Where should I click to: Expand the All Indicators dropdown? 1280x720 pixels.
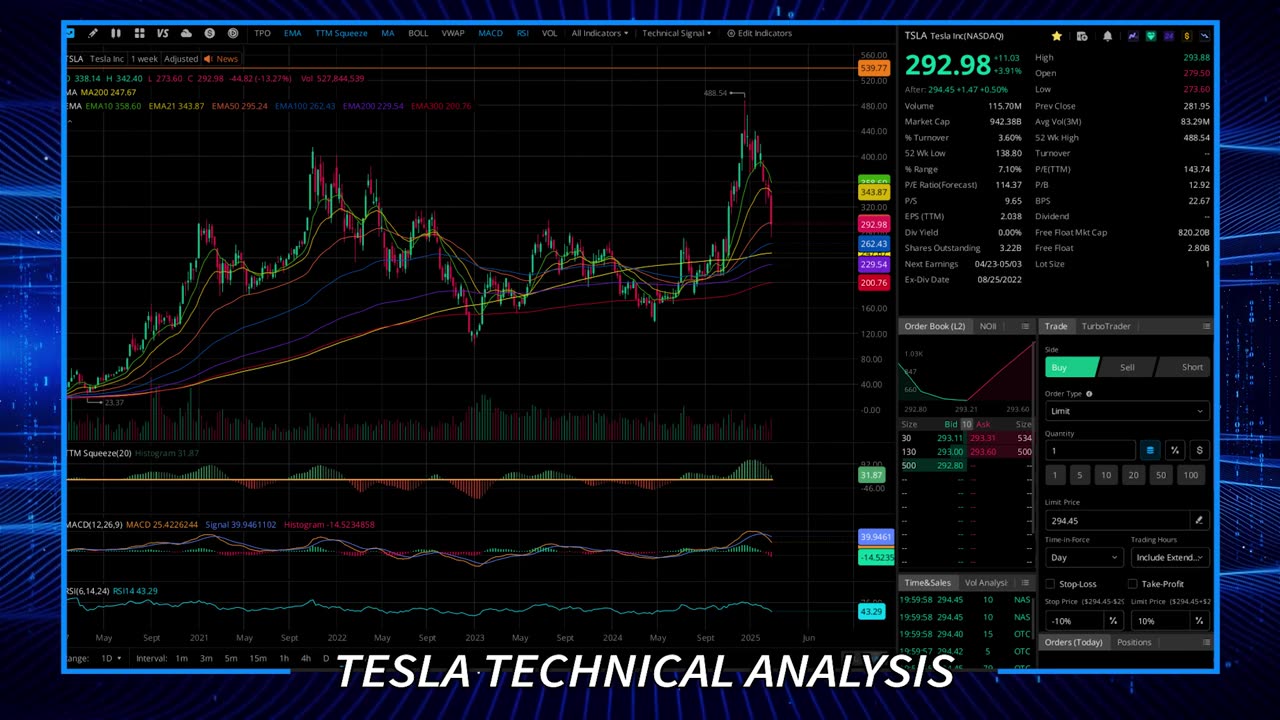(600, 33)
